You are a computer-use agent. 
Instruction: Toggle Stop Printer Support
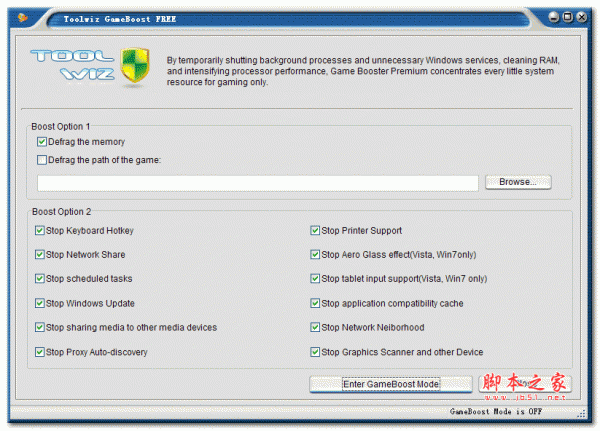coord(315,230)
